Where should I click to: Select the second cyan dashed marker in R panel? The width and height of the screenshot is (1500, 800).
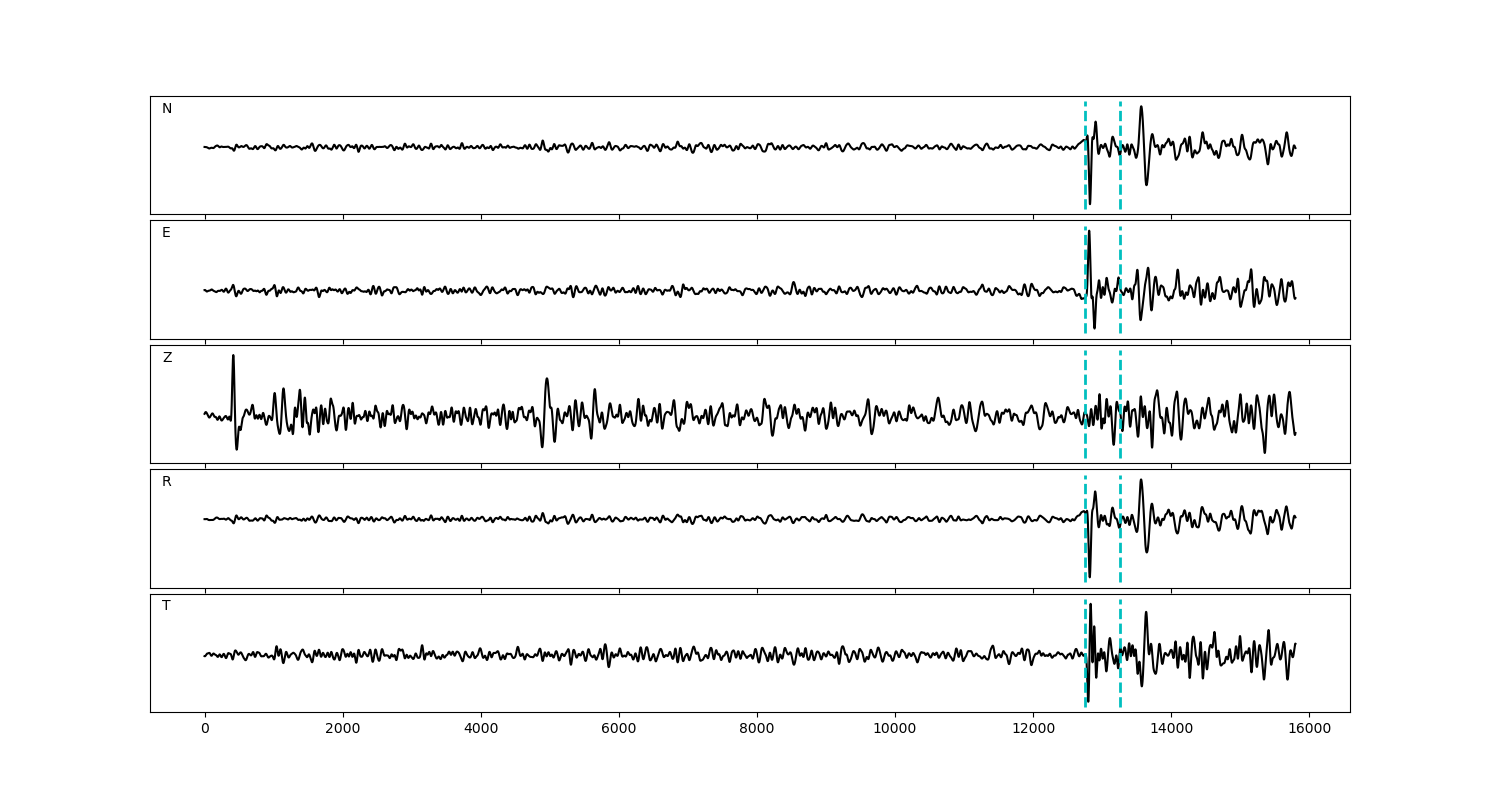tap(1120, 550)
